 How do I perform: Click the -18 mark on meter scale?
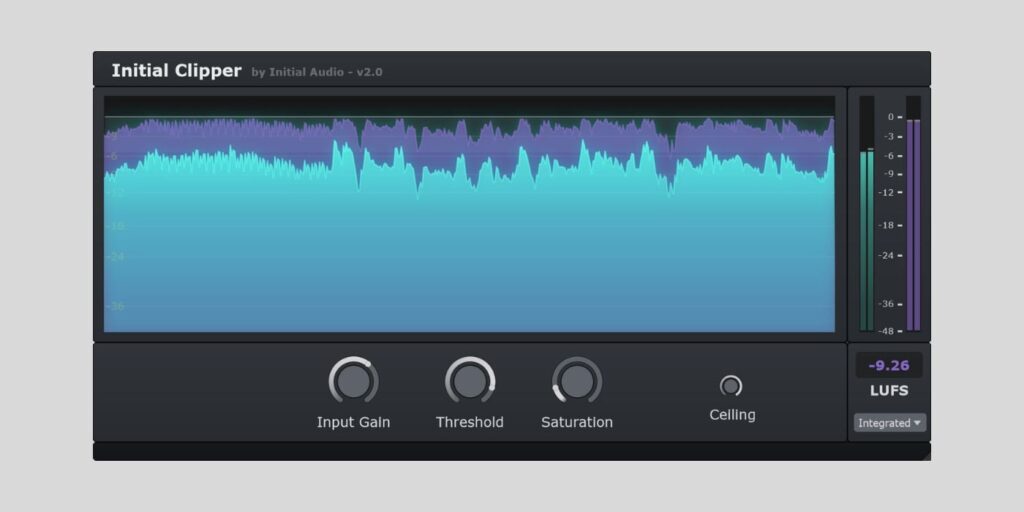(887, 225)
